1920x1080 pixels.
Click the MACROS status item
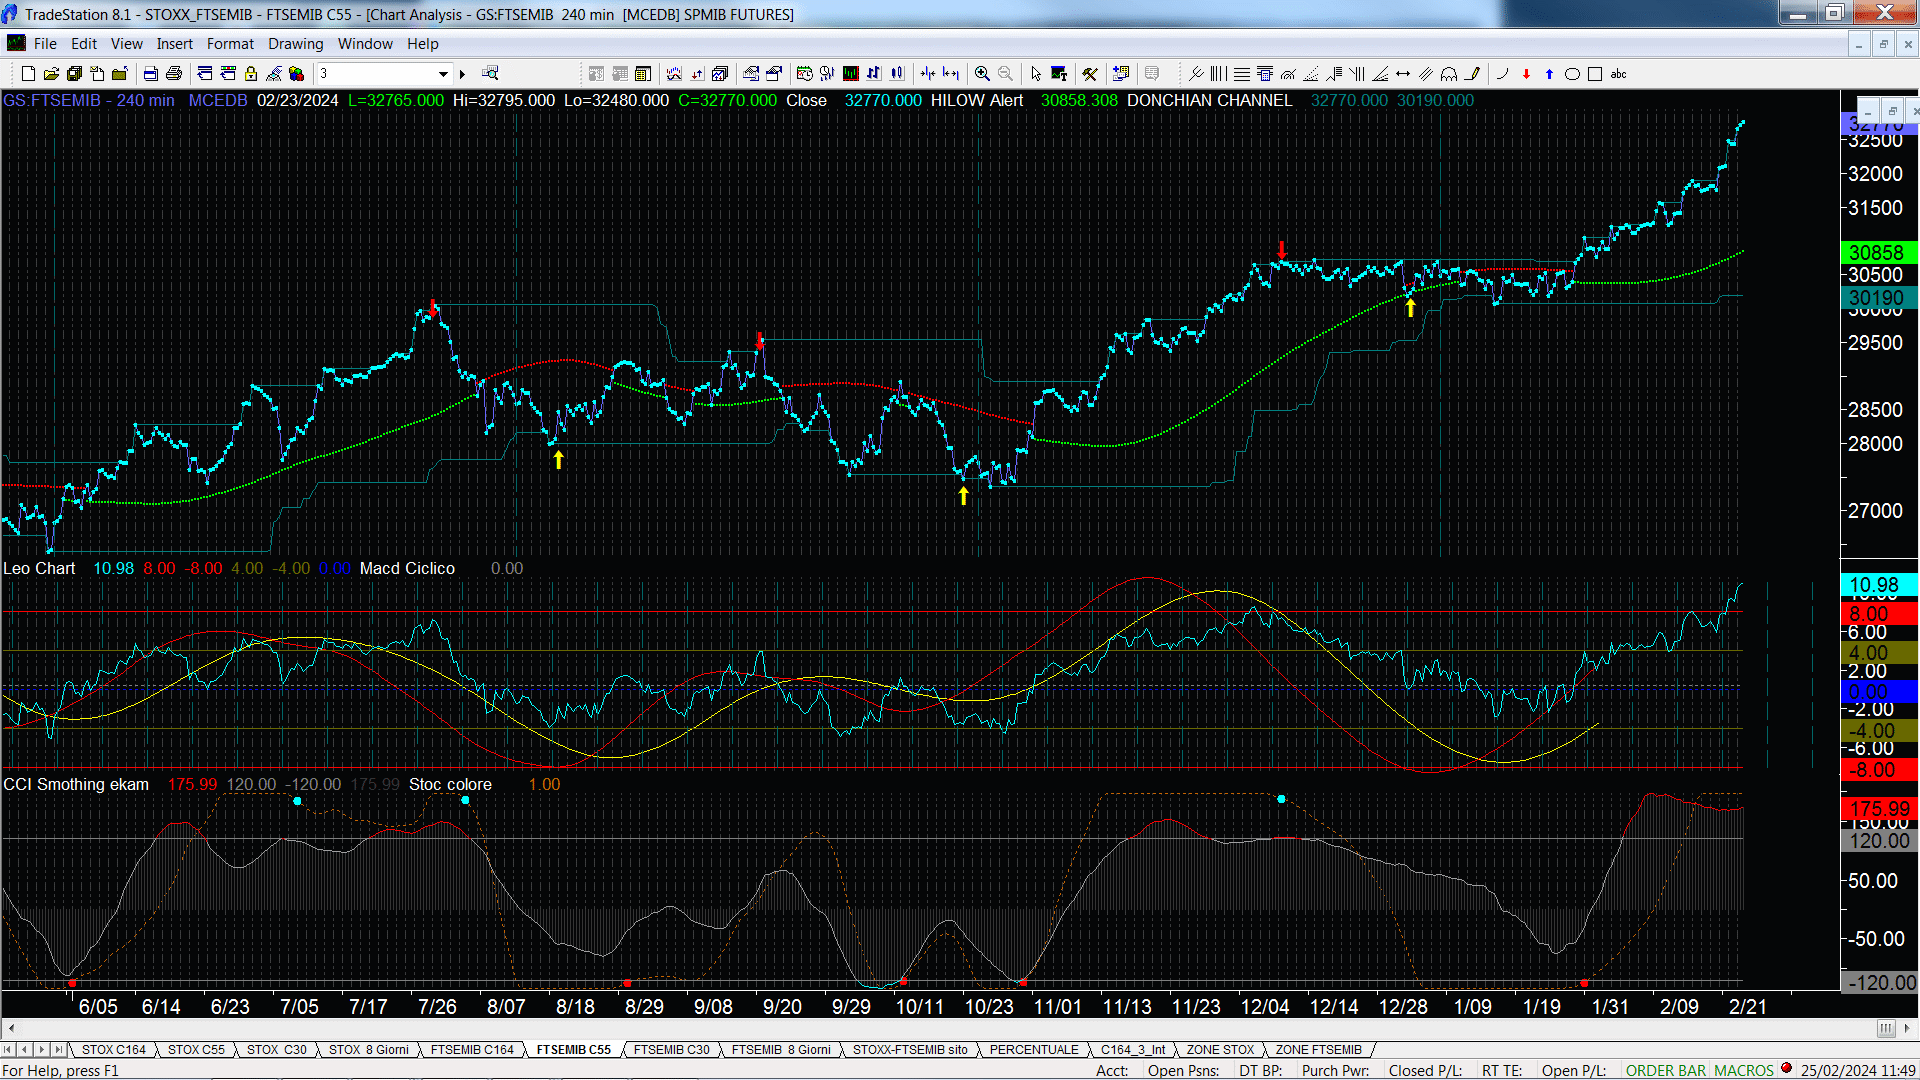[x=1744, y=1070]
